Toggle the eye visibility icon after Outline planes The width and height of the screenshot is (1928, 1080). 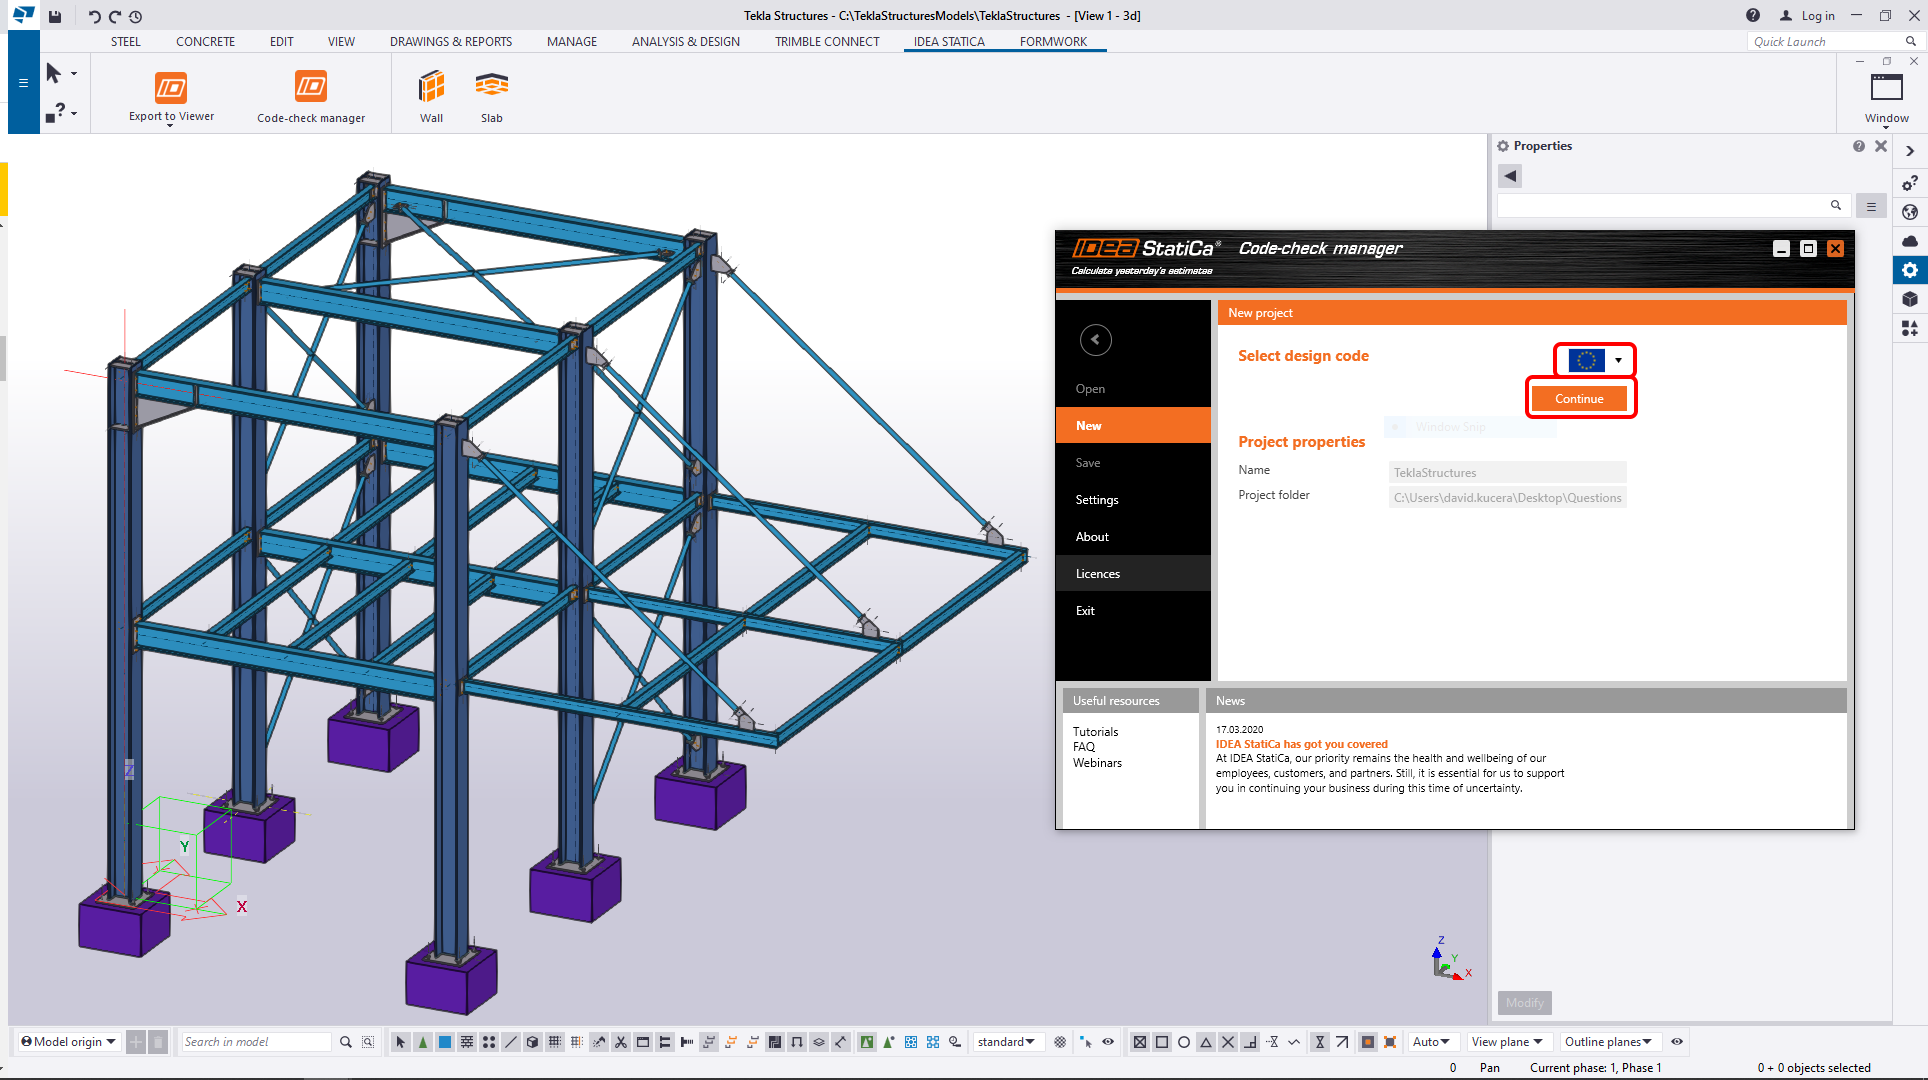1677,1042
